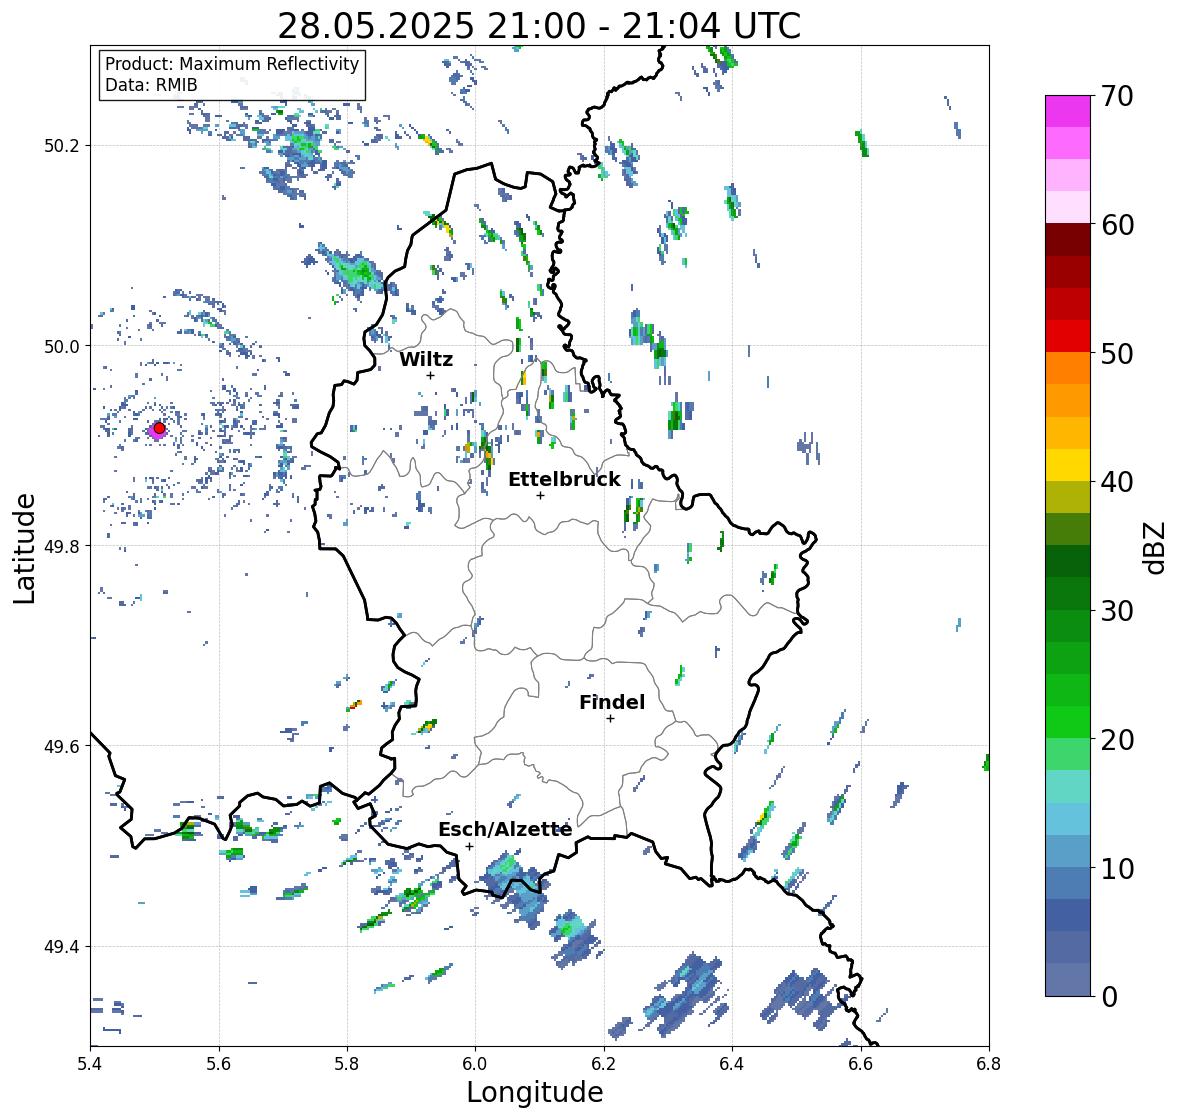This screenshot has height=1117, width=1179.
Task: Click the 5.6 longitude tick label
Action: [x=219, y=1063]
